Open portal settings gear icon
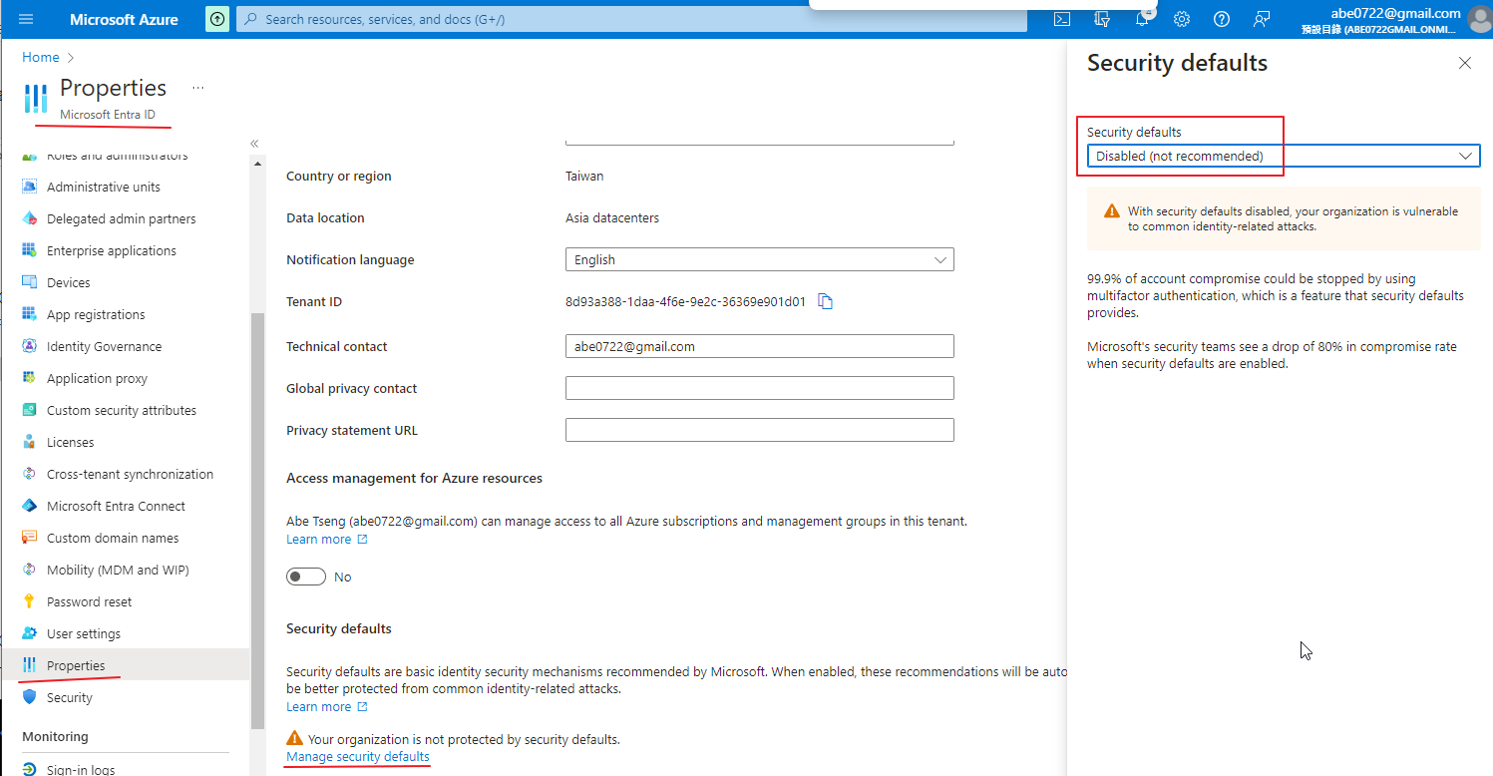 [x=1181, y=19]
